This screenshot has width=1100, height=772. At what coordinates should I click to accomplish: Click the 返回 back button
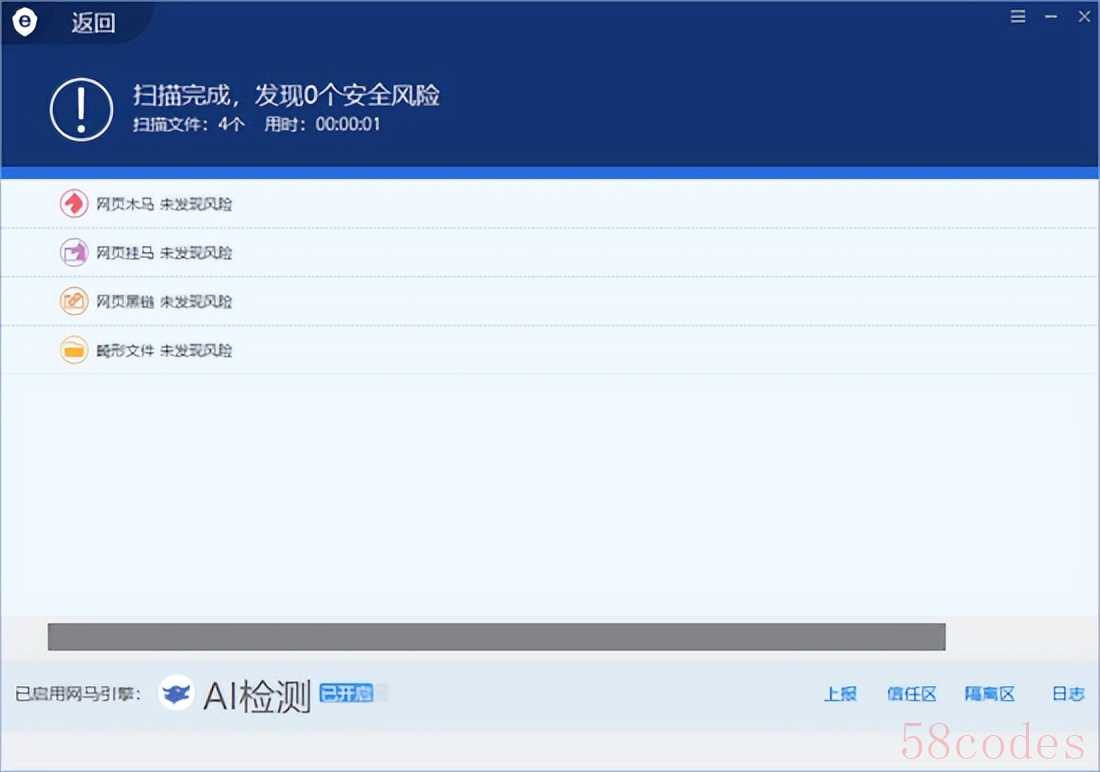click(x=93, y=23)
